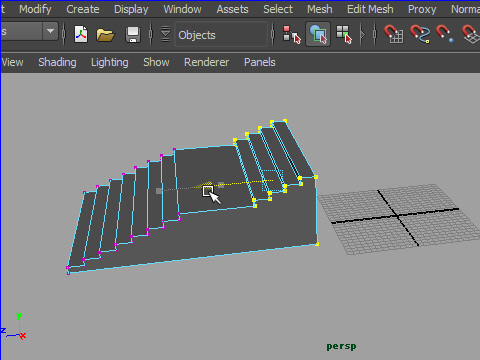The width and height of the screenshot is (480, 360).
Task: Click the persp camera label
Action: coord(341,347)
